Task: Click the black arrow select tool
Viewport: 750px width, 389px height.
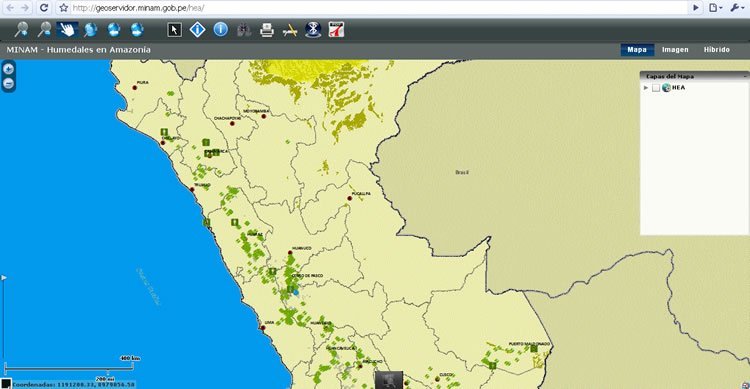Action: (175, 30)
